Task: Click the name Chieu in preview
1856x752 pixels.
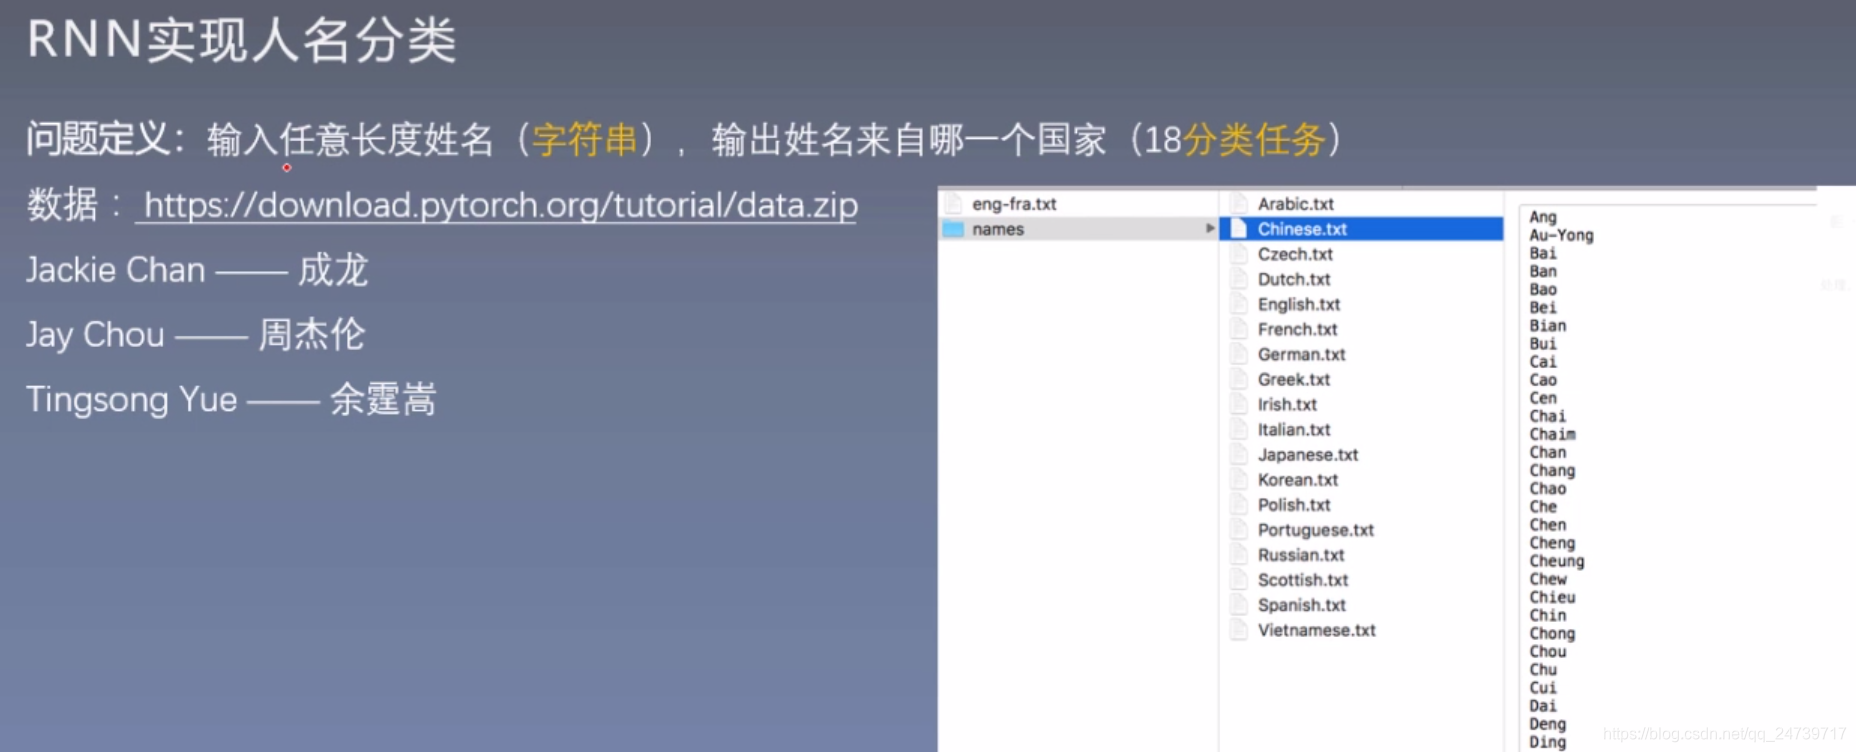Action: coord(1552,597)
